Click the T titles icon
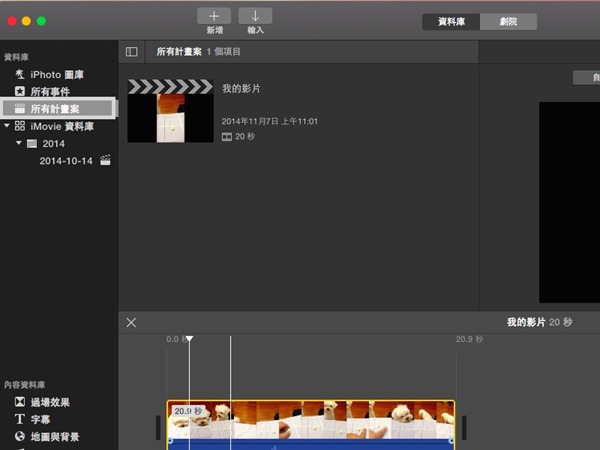Screen dimensions: 600x450 (x=20, y=419)
